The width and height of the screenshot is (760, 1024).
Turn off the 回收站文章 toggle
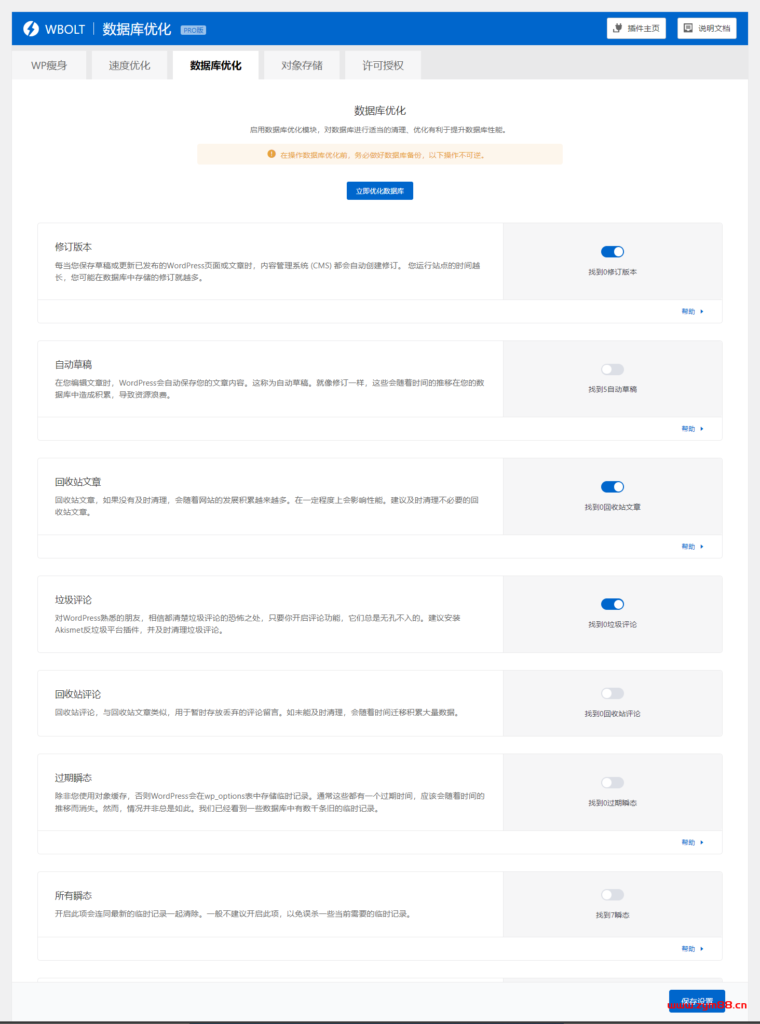click(612, 487)
